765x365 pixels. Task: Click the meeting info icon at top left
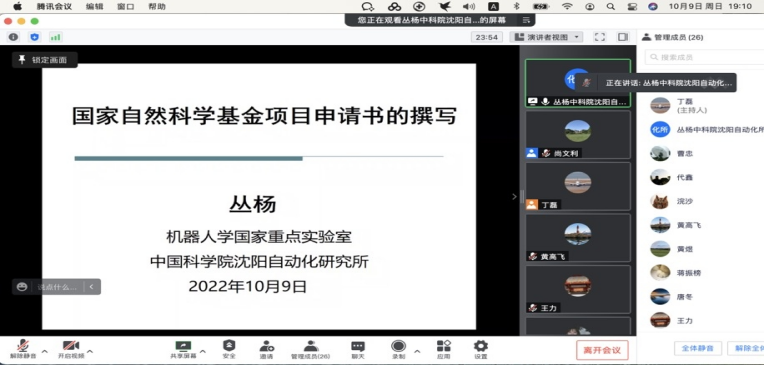[x=13, y=37]
